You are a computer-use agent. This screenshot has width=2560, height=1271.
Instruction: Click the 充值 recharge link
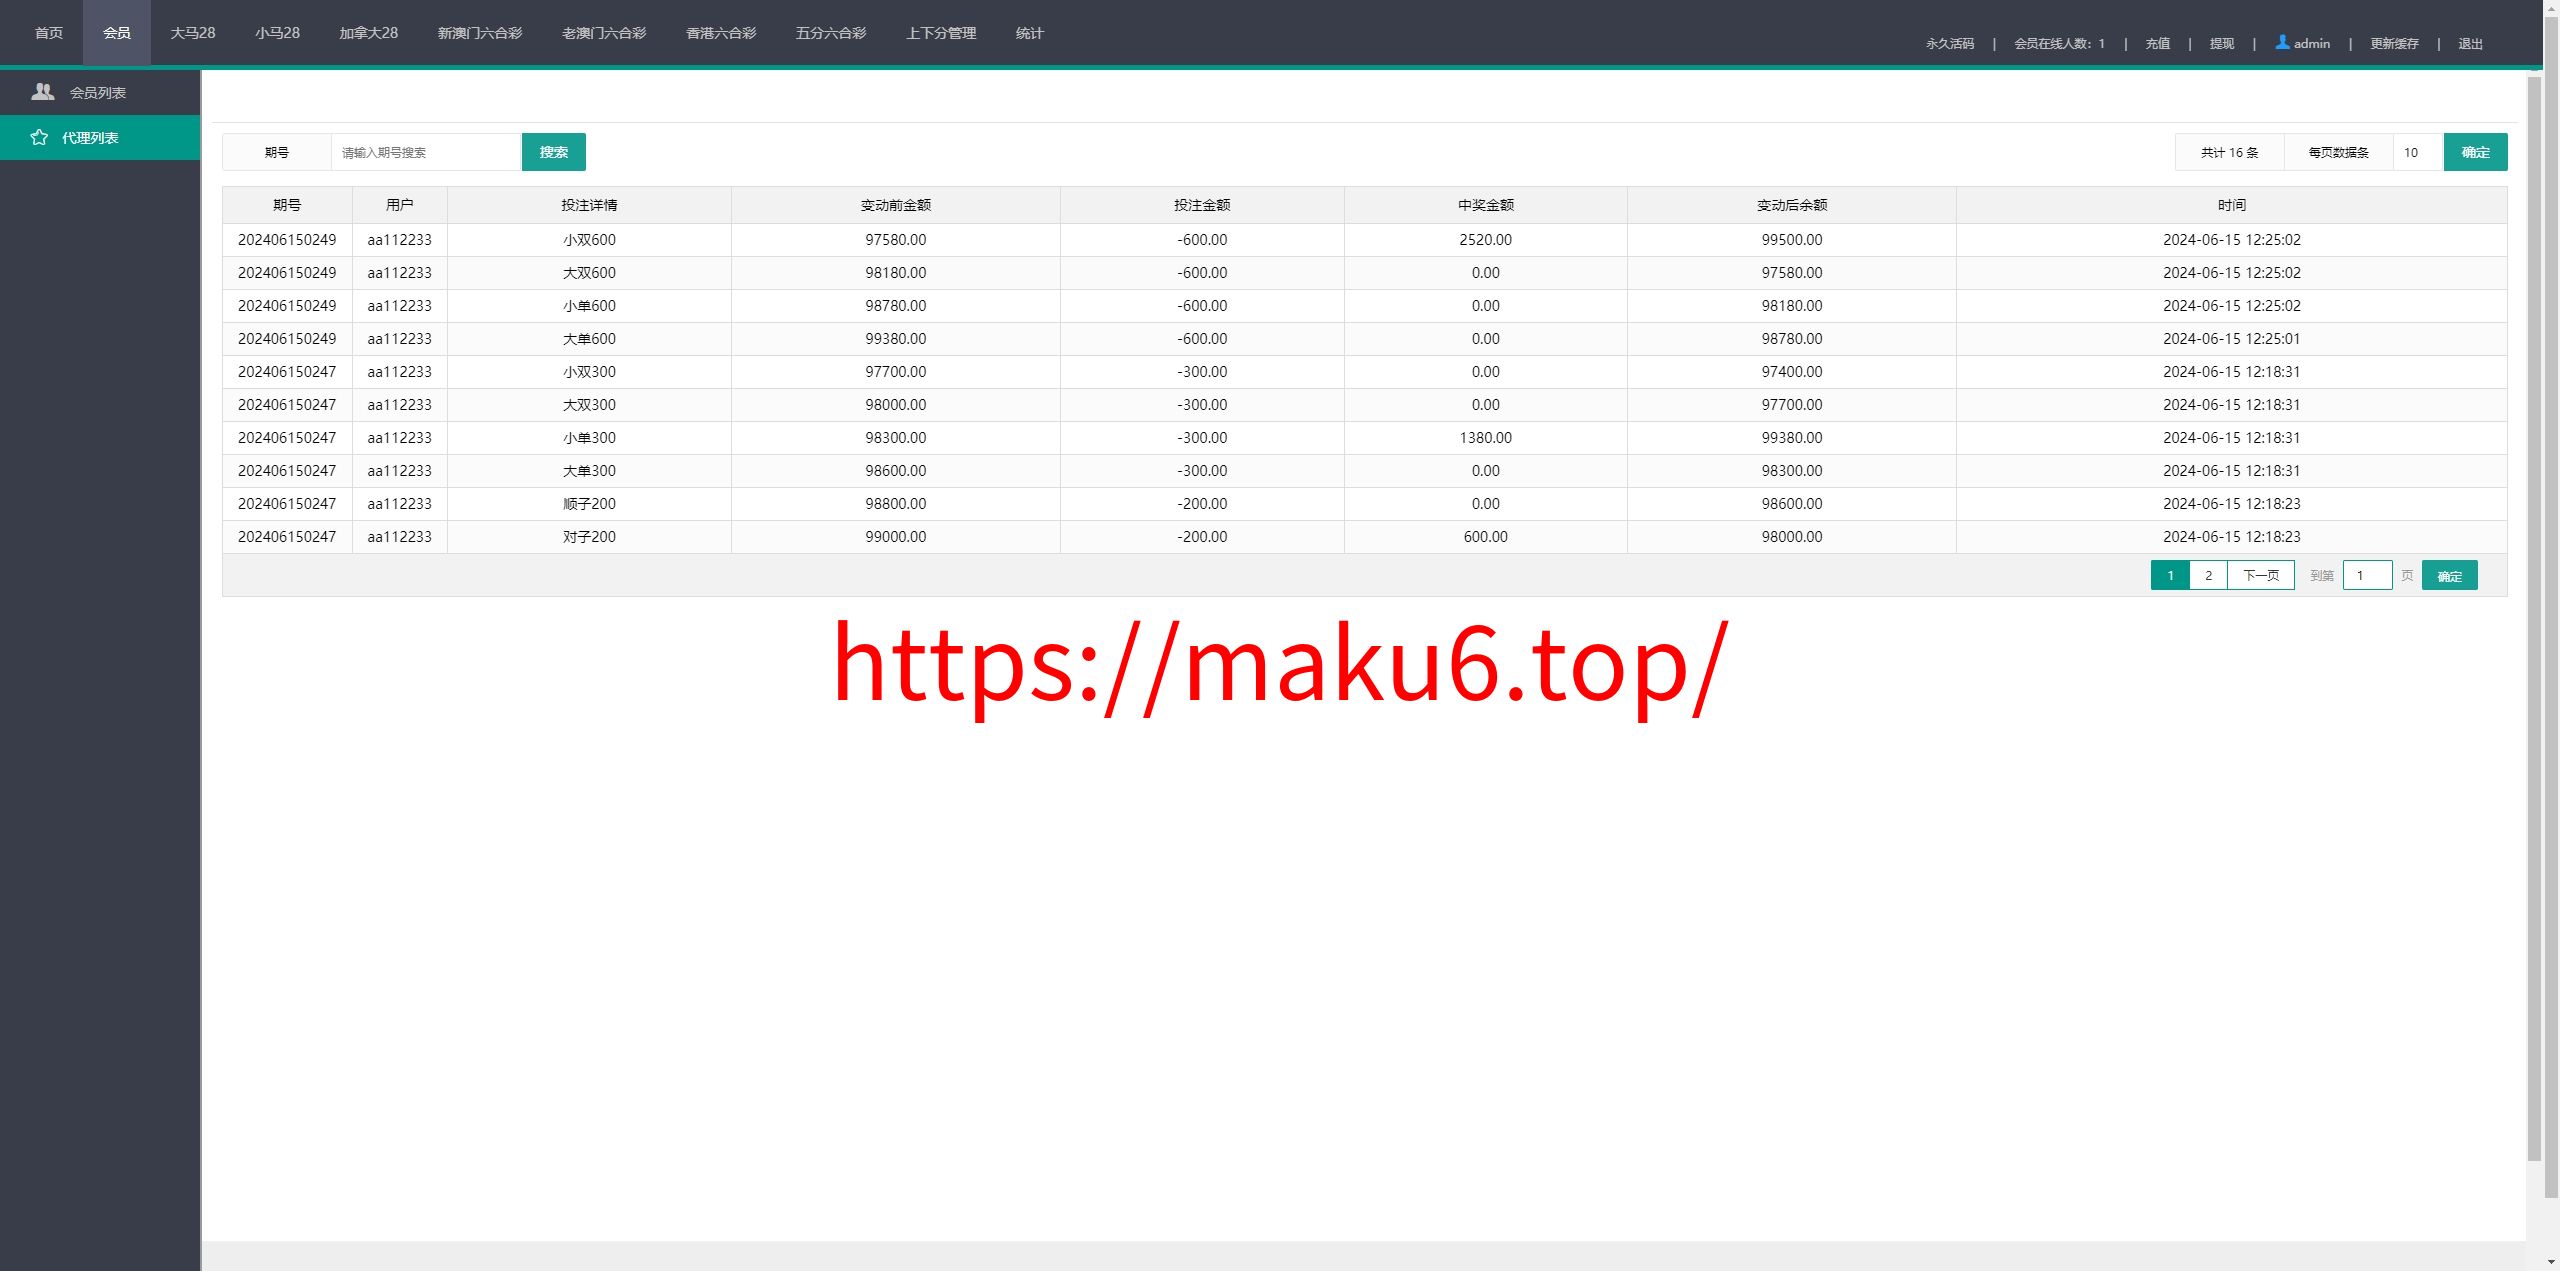(x=2158, y=43)
